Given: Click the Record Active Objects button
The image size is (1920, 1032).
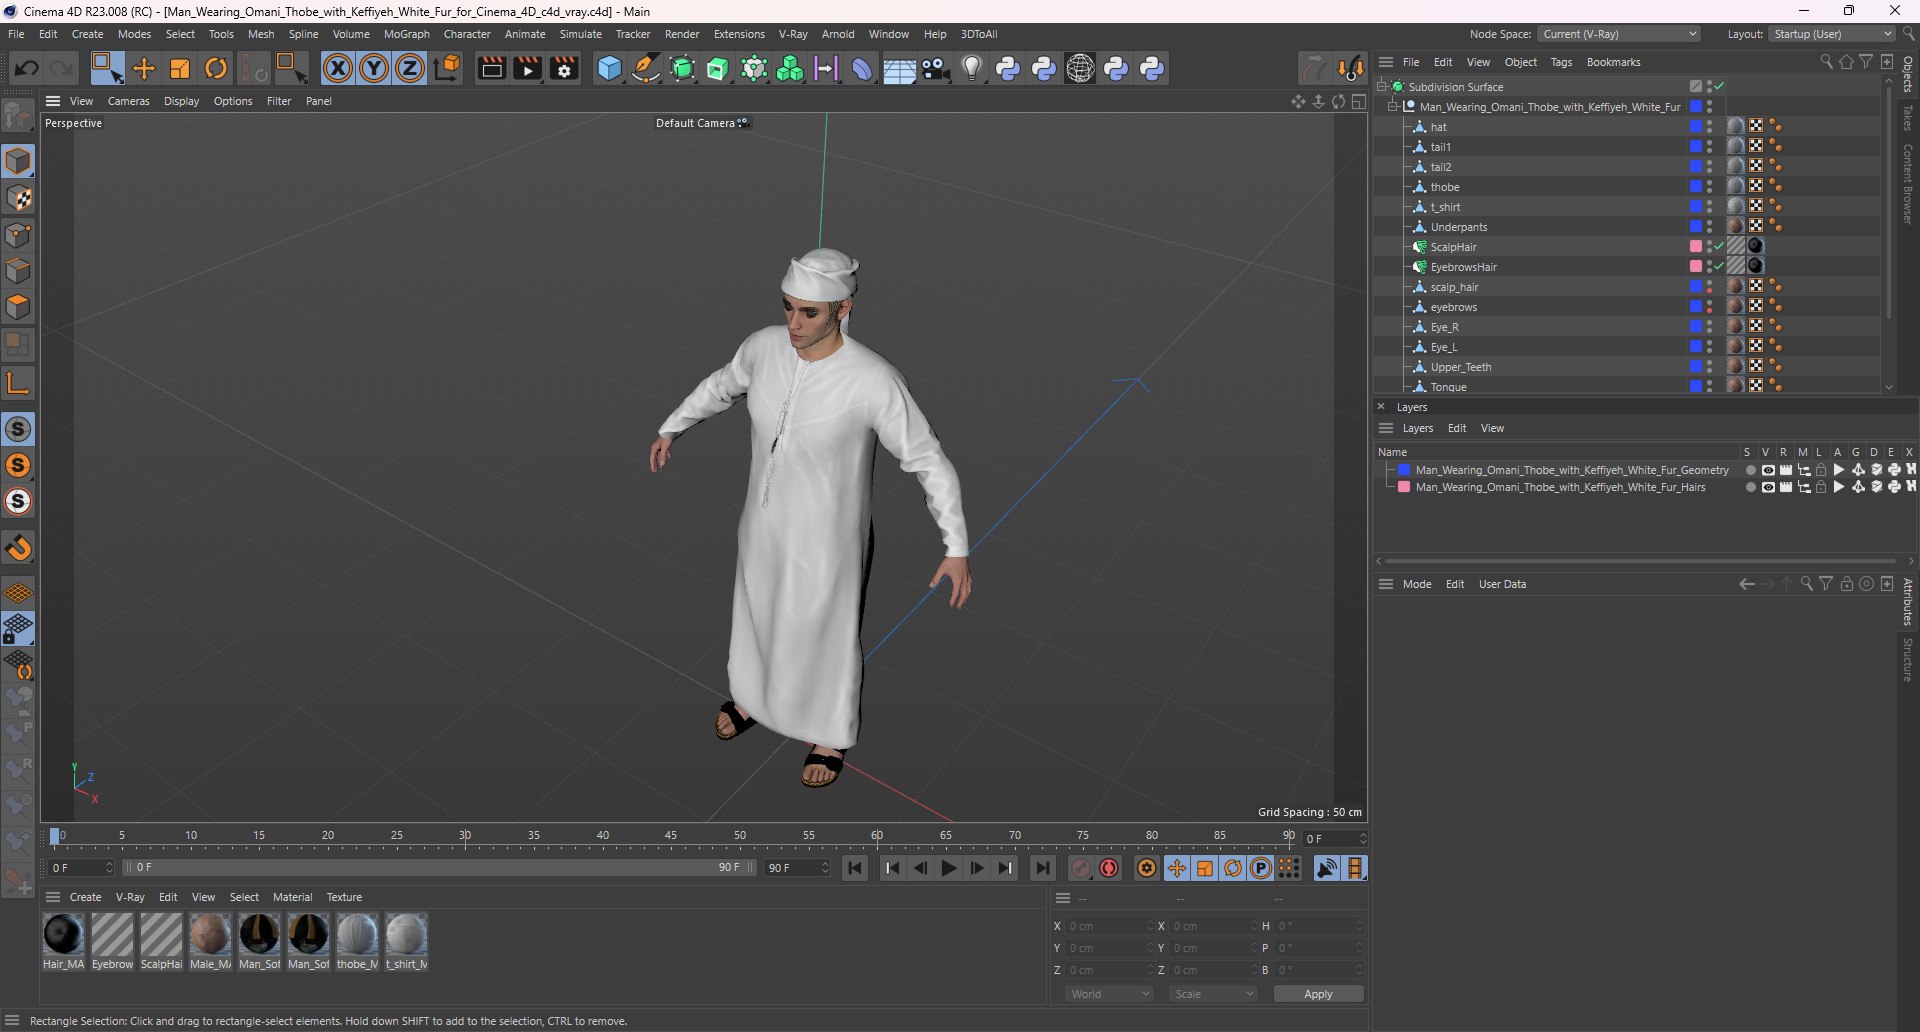Looking at the screenshot, I should (x=1081, y=868).
